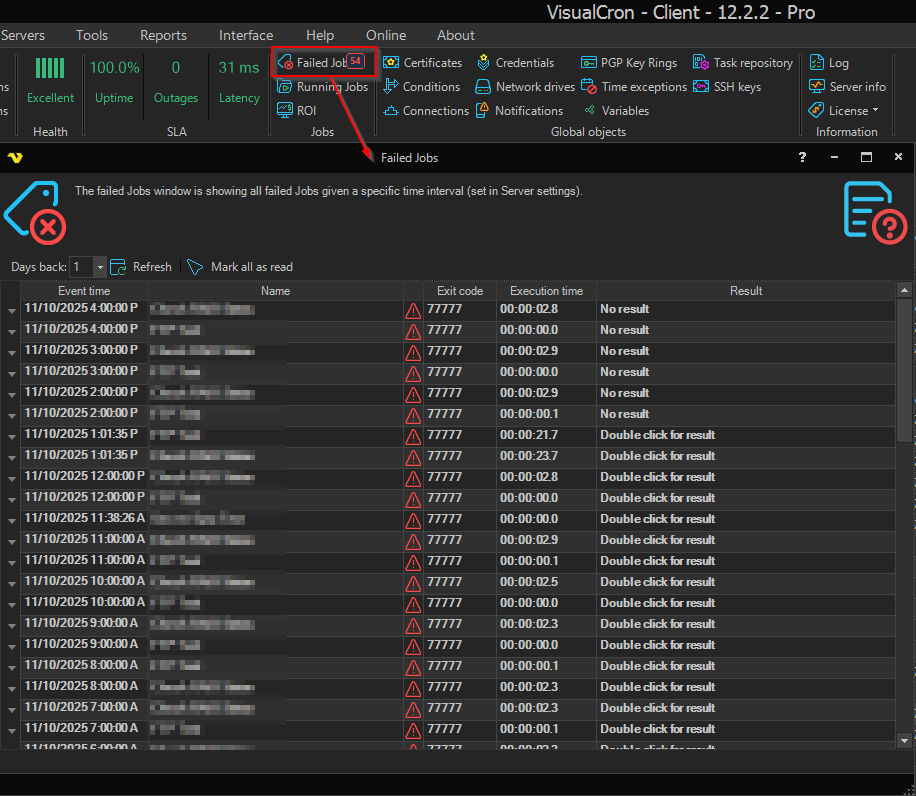Image resolution: width=916 pixels, height=796 pixels.
Task: Expand the first failed job row arrow
Action: 12,310
